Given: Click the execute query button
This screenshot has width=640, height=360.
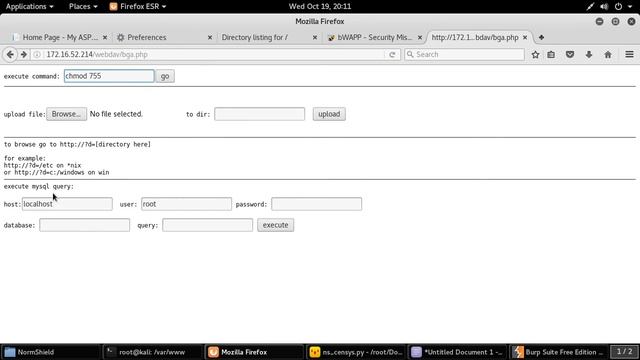Looking at the screenshot, I should click(276, 225).
